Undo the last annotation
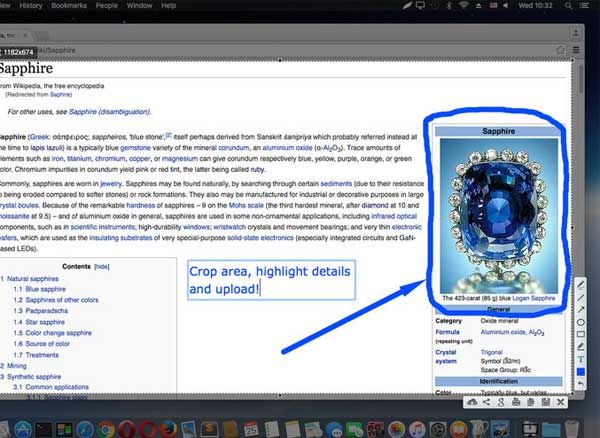Image resolution: width=600 pixels, height=438 pixels. 580,384
